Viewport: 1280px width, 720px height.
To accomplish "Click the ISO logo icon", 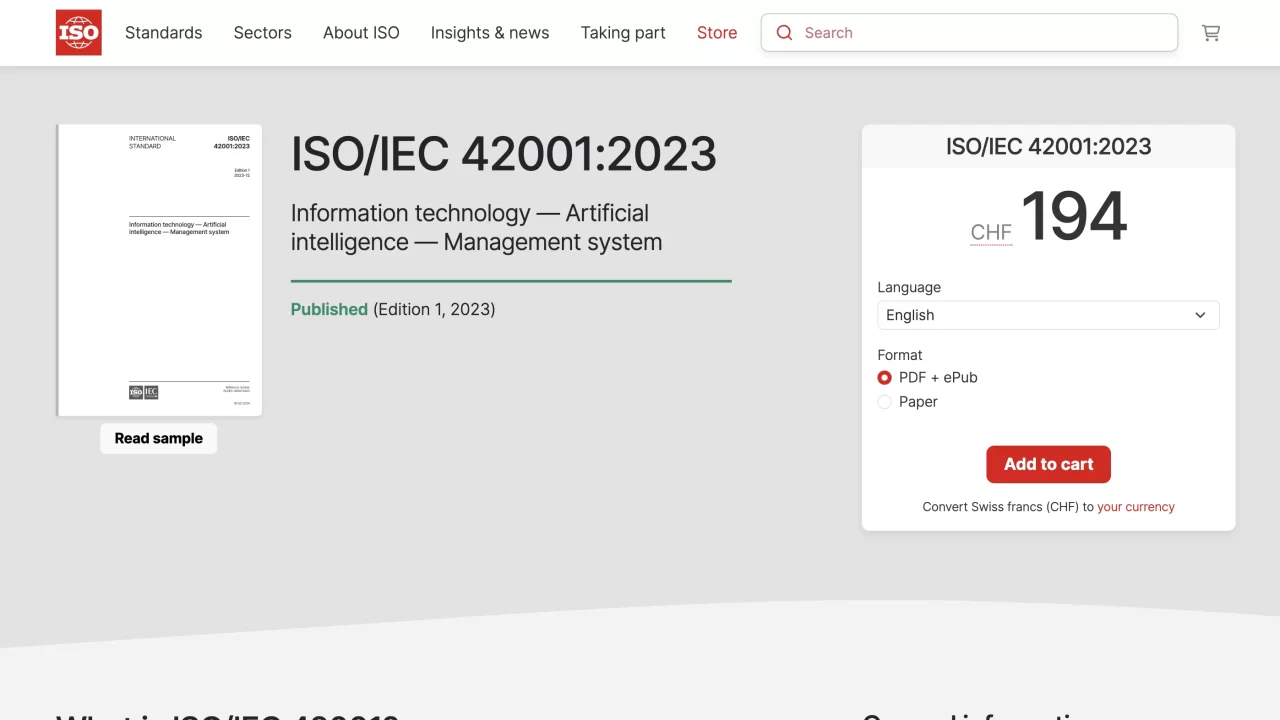I will (x=78, y=33).
